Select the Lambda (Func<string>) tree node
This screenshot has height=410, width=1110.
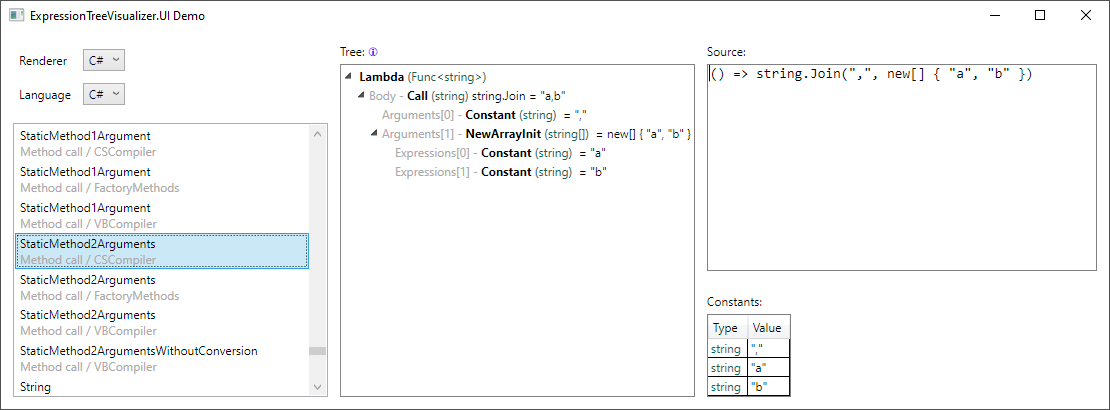click(423, 76)
